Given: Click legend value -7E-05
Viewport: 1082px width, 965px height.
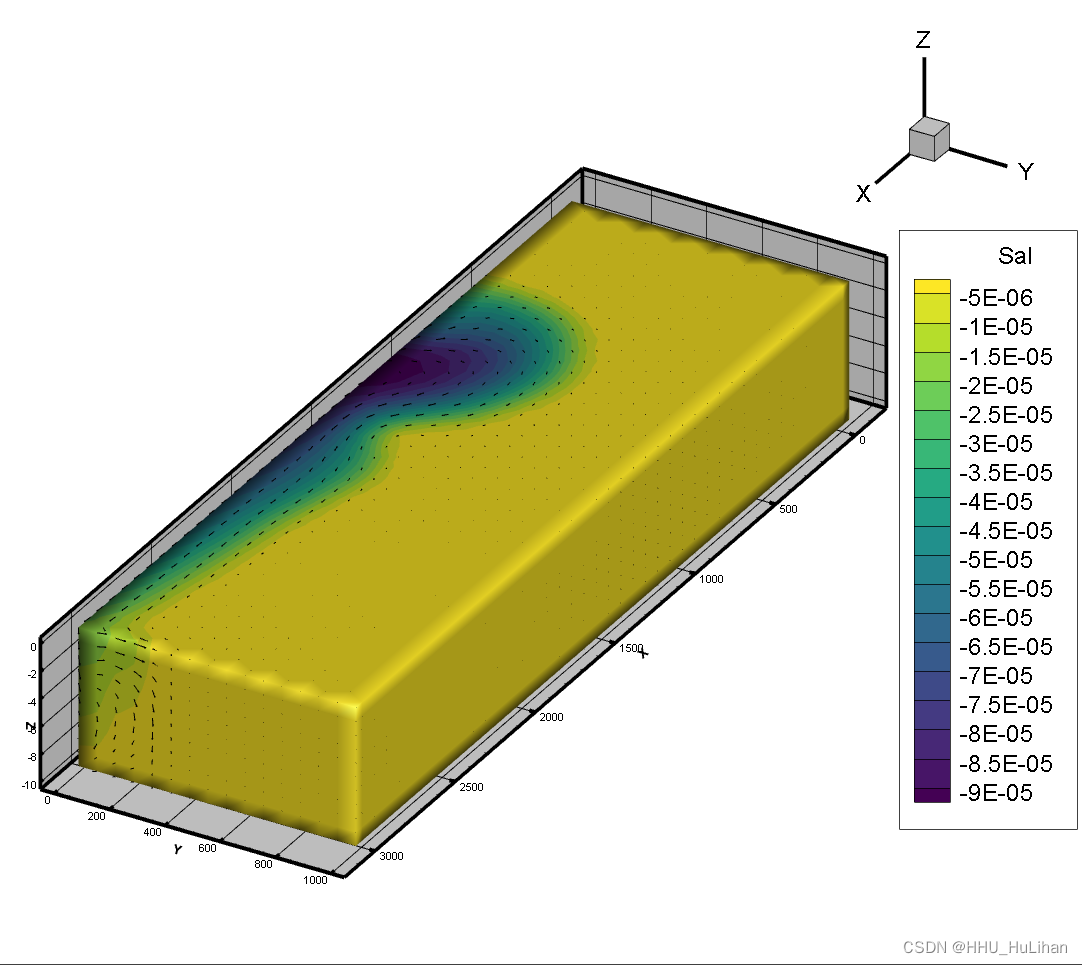Looking at the screenshot, I should tap(996, 676).
